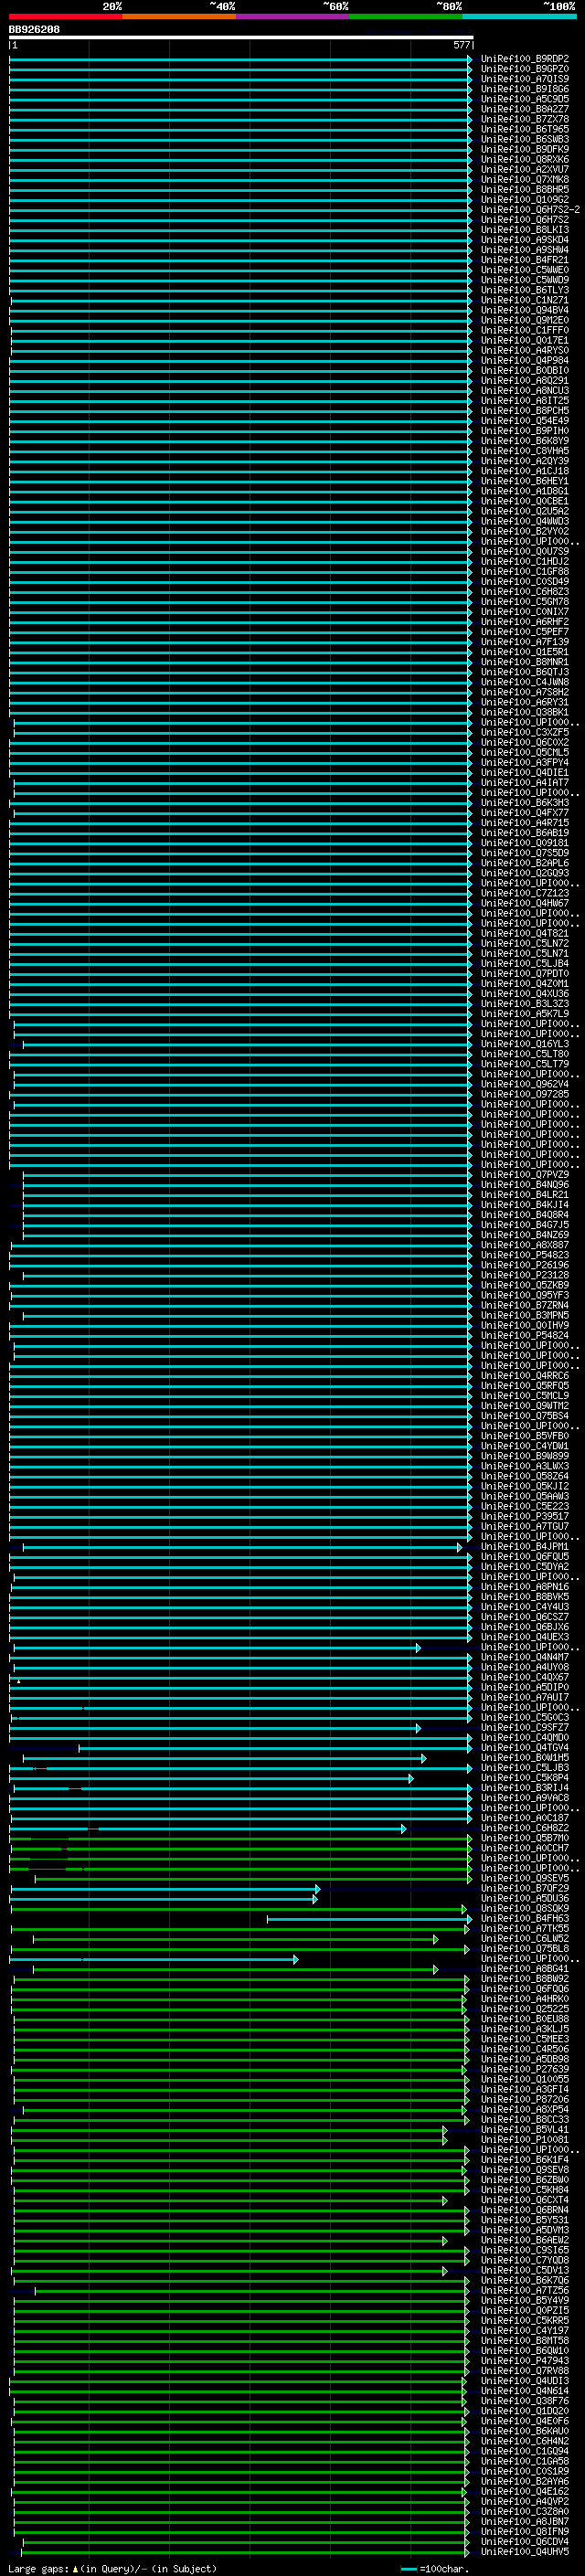This screenshot has height=2576, width=585.
Task: Select hit label UniRef100_C5WWE0
Action: [524, 270]
